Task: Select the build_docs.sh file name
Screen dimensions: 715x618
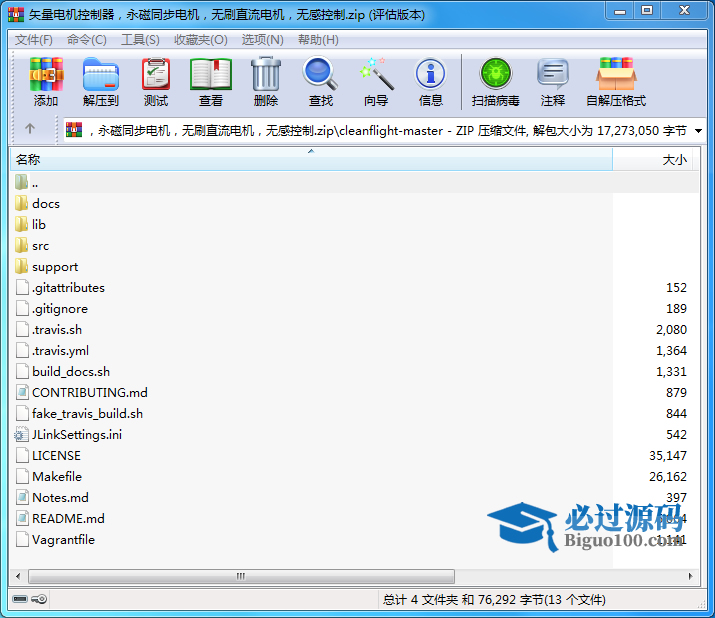Action: [x=71, y=372]
